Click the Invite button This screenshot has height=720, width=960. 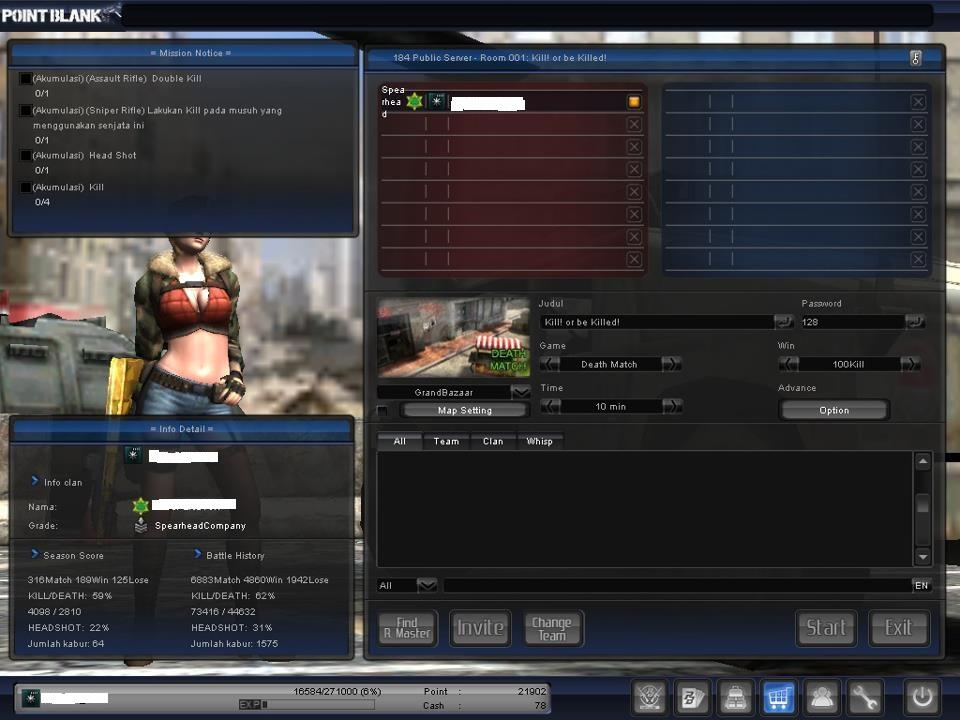(481, 628)
